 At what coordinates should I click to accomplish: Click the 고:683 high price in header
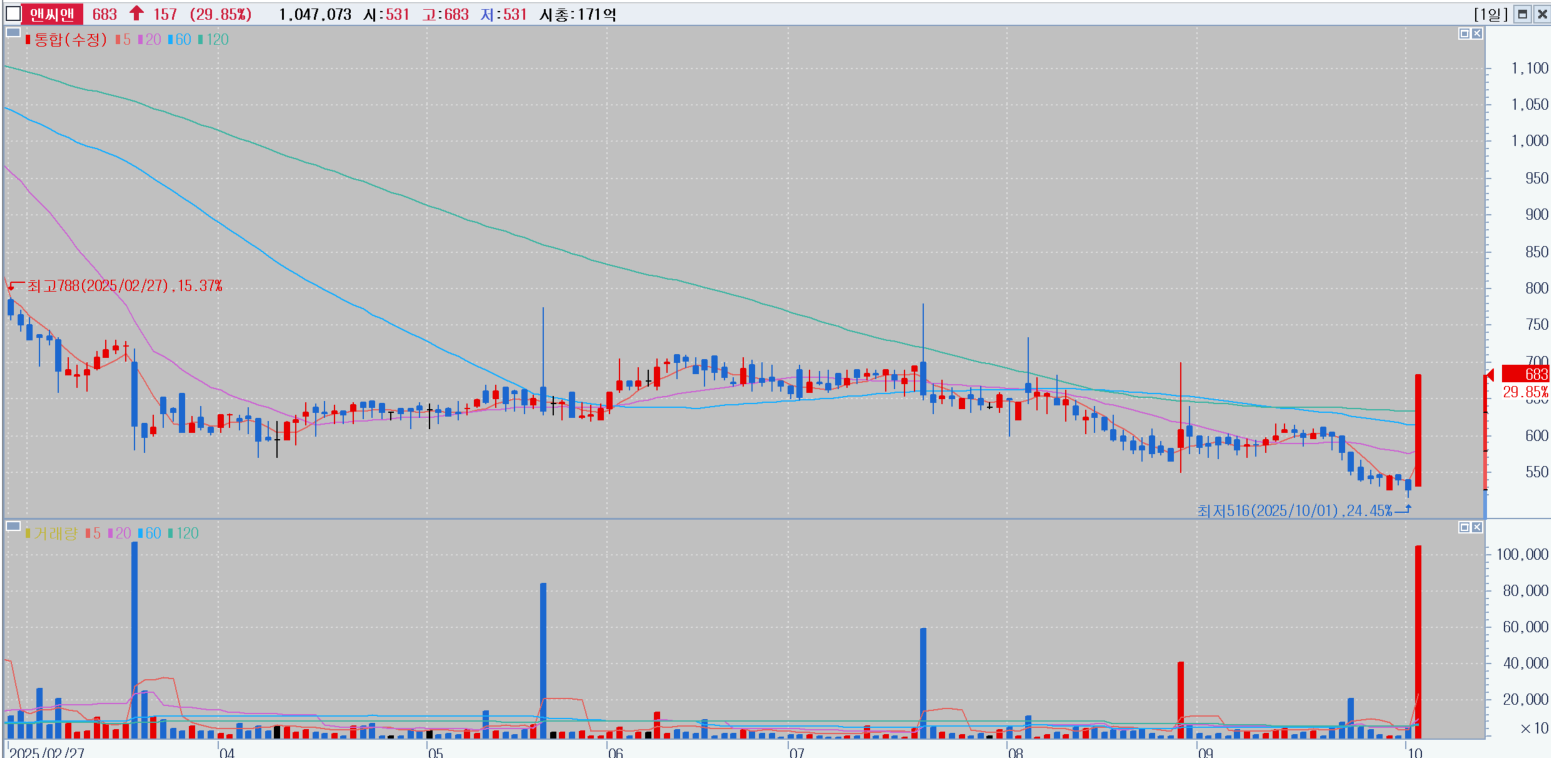tap(444, 14)
